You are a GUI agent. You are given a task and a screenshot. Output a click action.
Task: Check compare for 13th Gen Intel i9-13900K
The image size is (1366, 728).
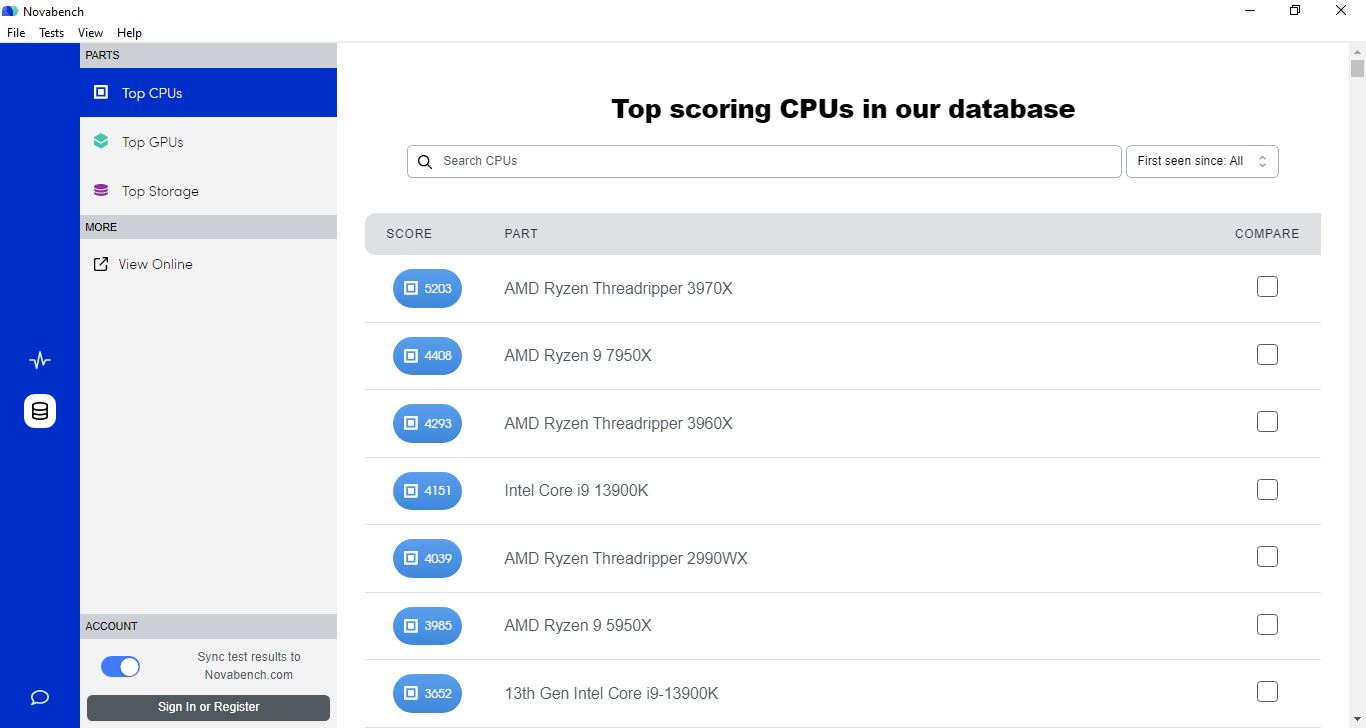click(x=1267, y=691)
